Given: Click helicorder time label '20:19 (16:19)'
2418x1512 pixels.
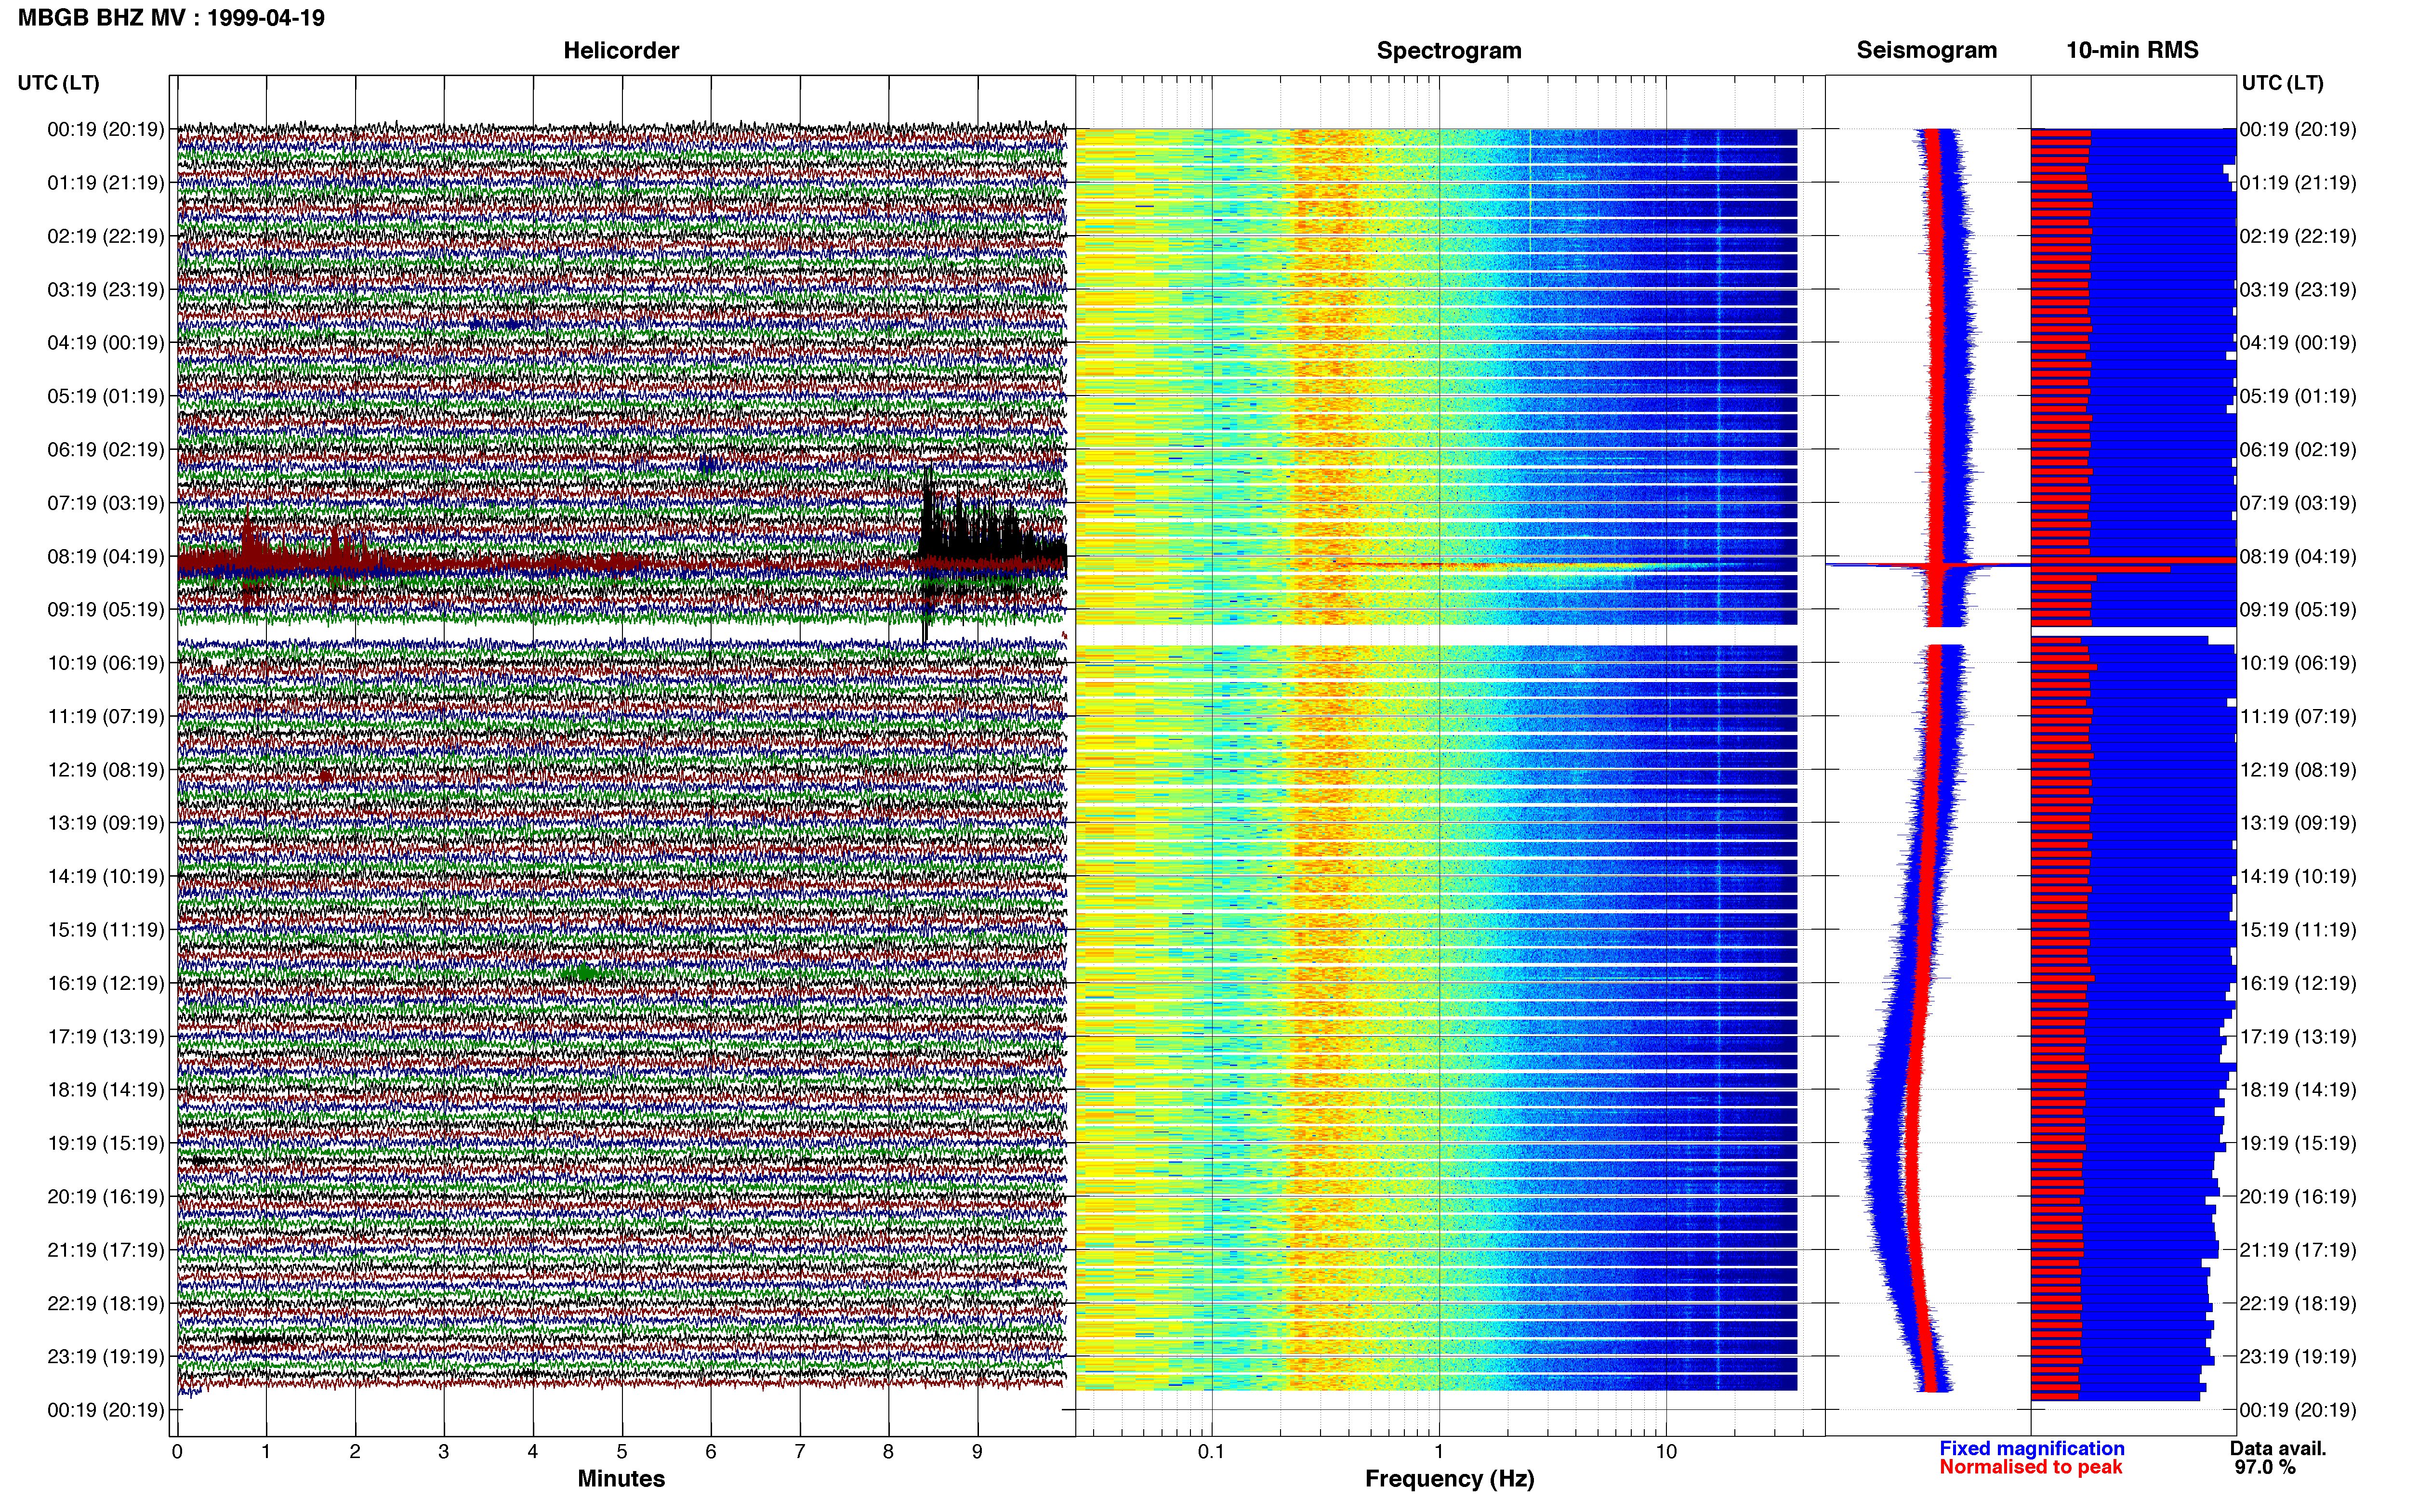Looking at the screenshot, I should [x=105, y=1196].
